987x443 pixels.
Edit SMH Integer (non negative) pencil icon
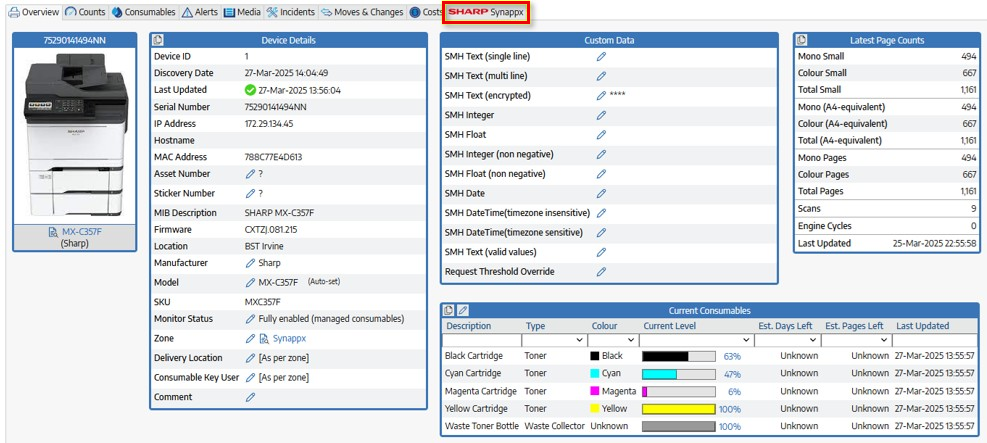(601, 154)
